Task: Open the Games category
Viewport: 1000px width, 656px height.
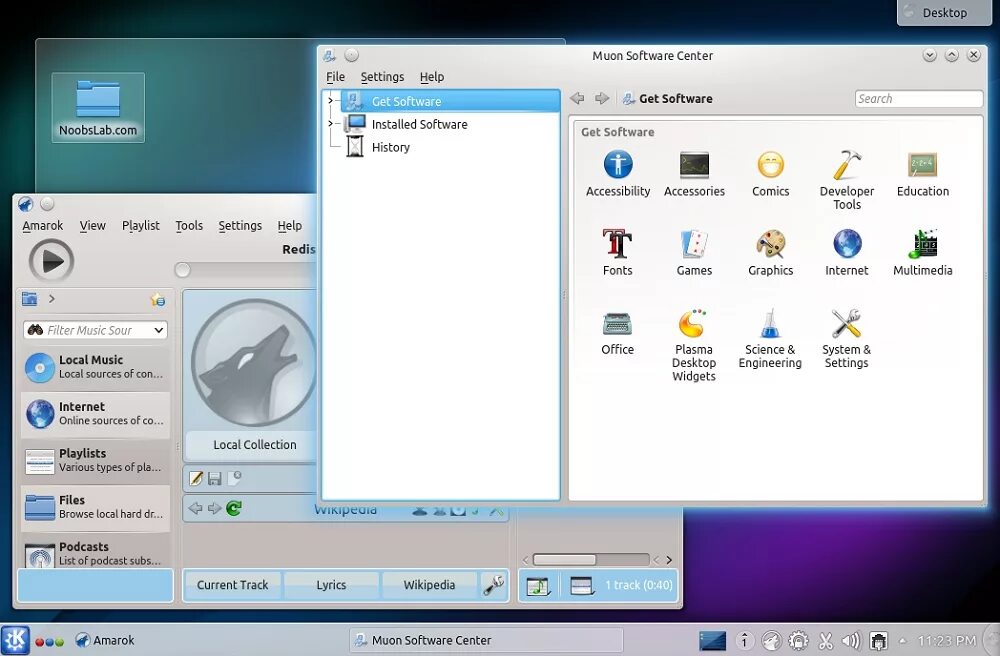Action: pos(694,253)
